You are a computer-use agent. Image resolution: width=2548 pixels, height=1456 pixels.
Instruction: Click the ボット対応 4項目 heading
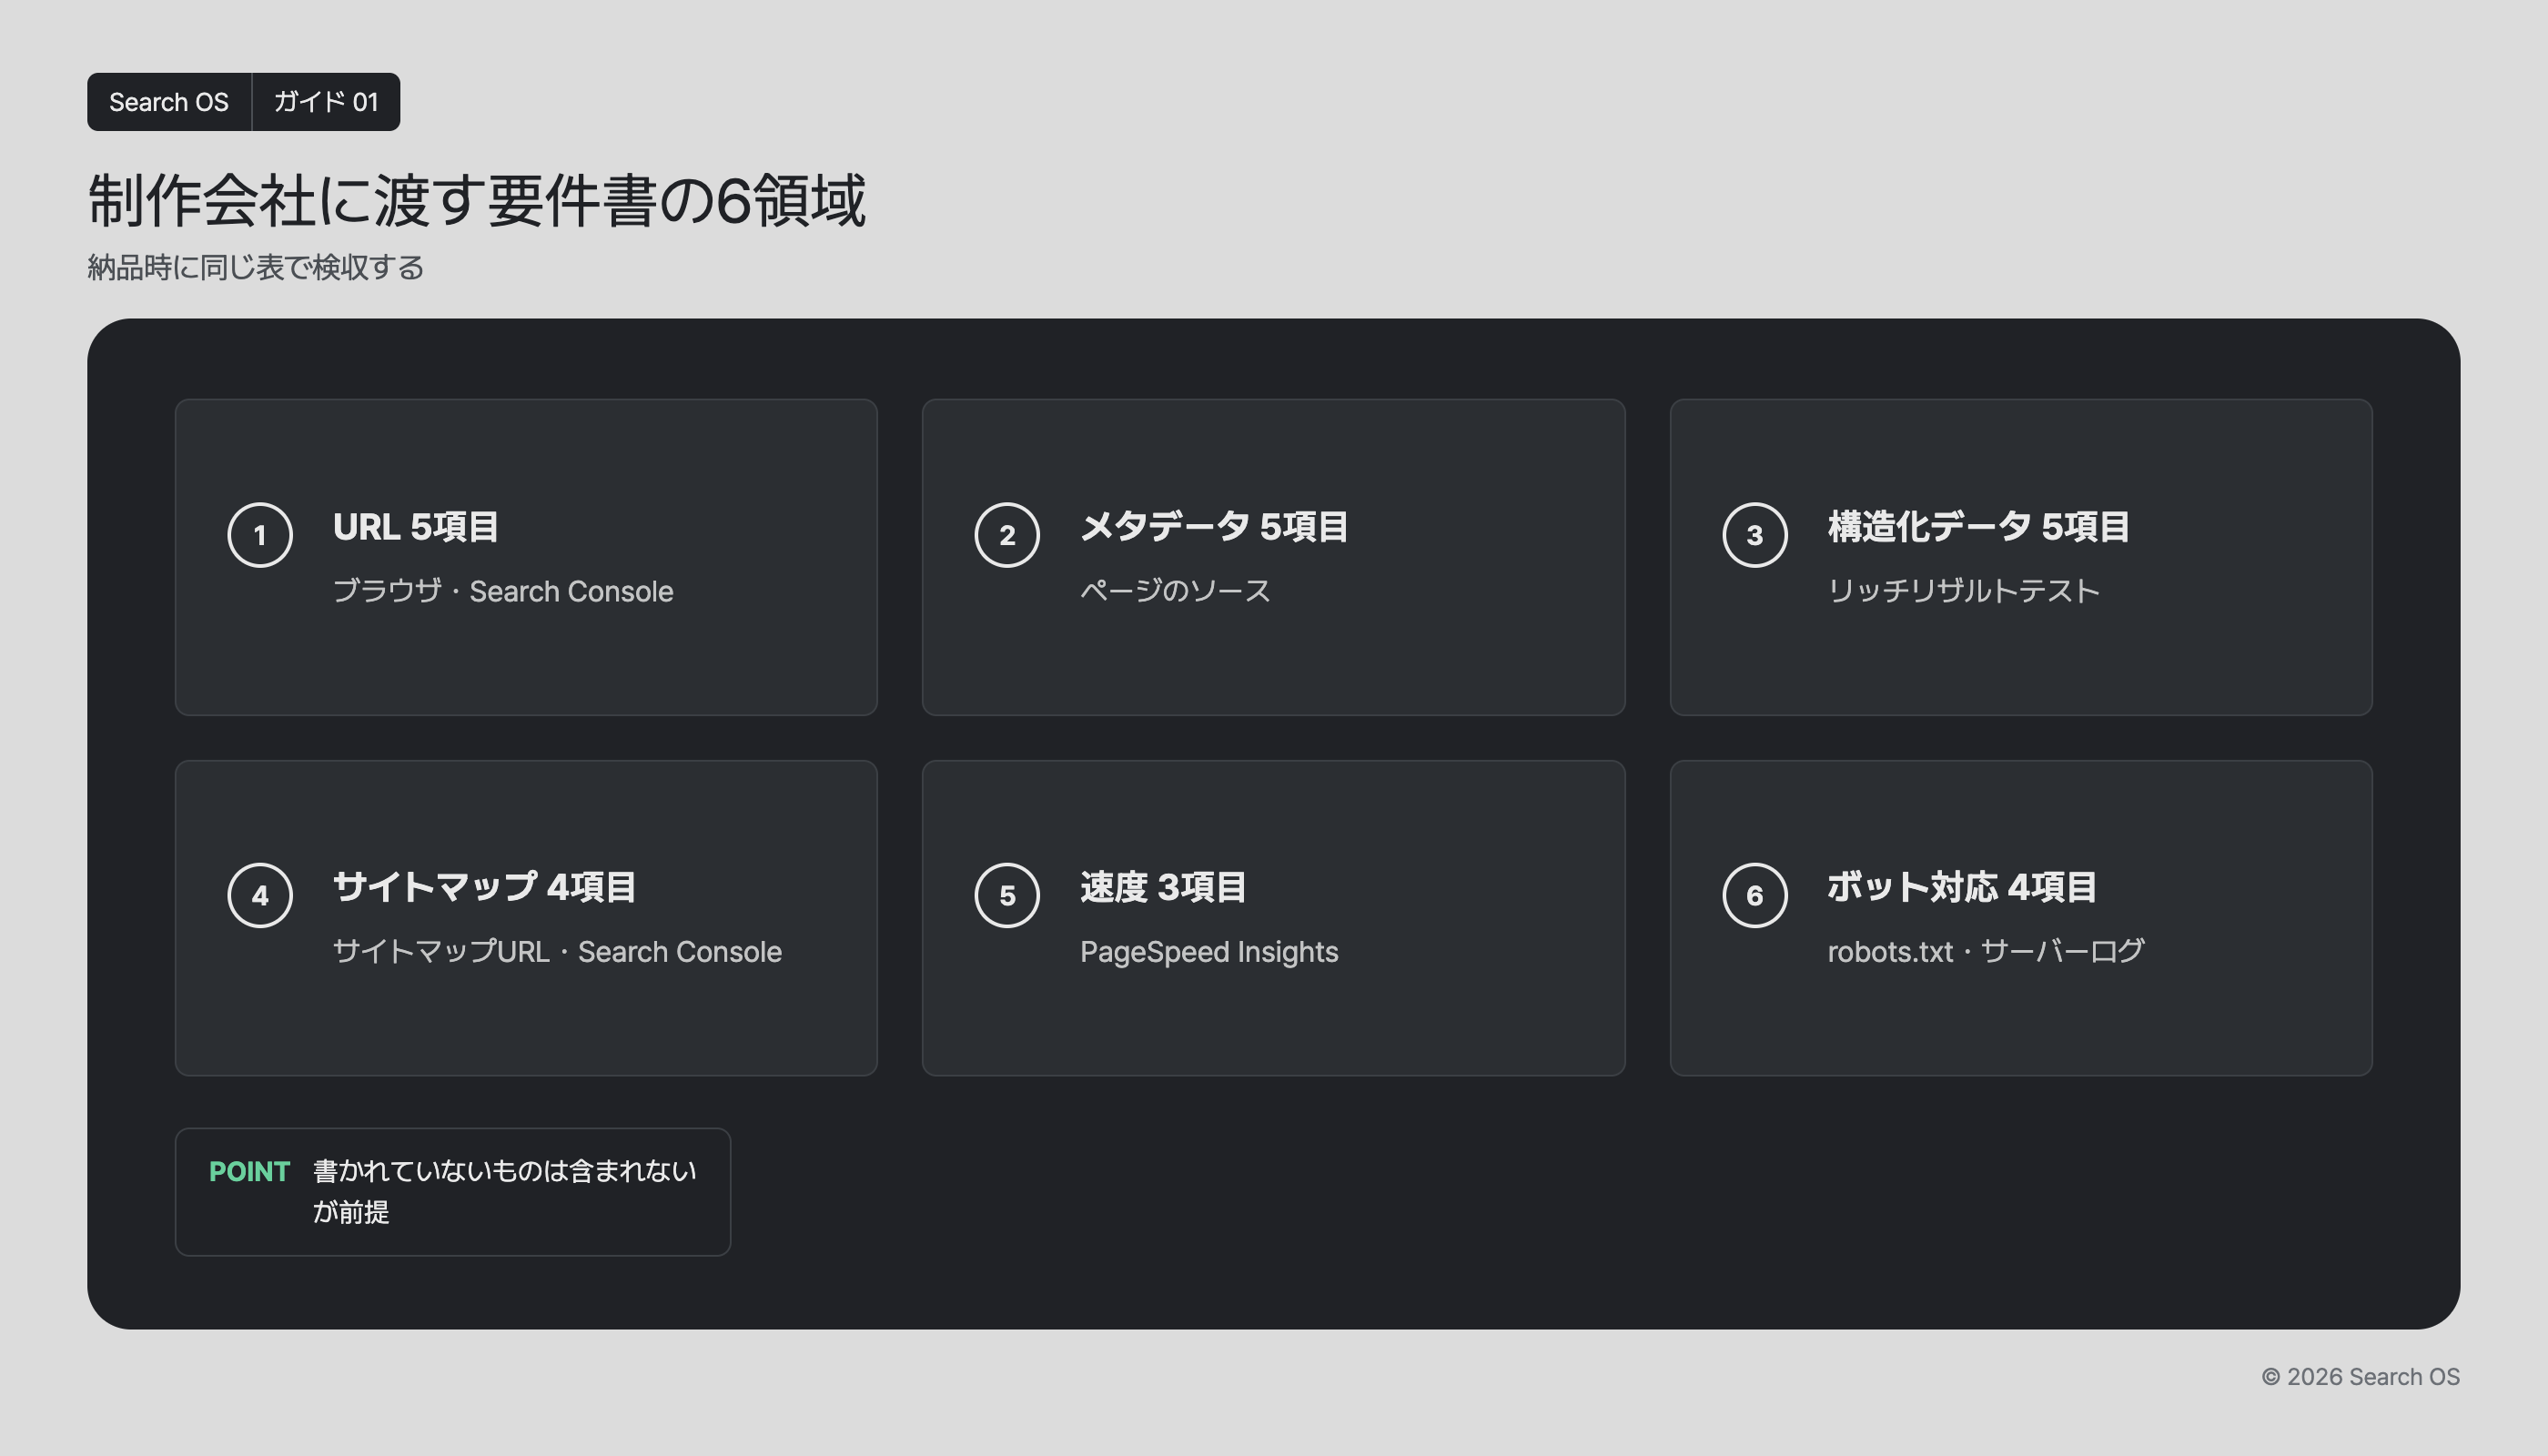tap(1962, 887)
